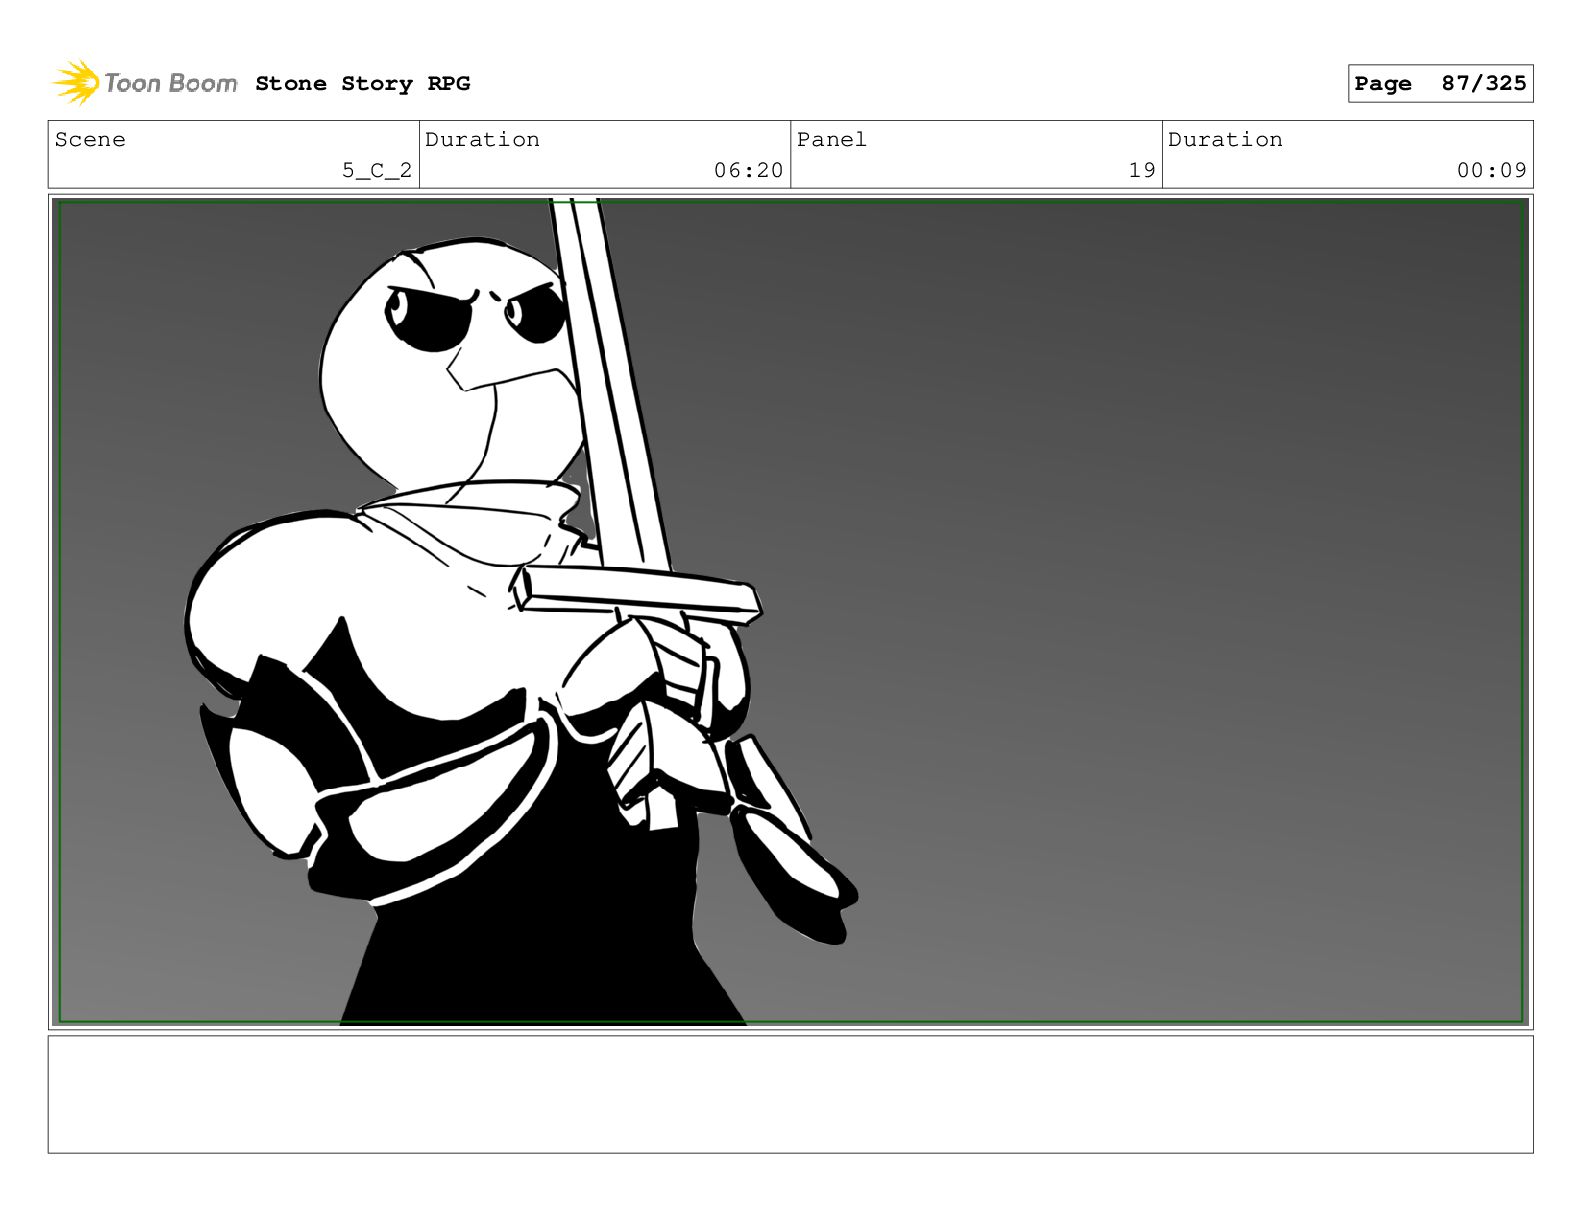Click the storyboard panel with the sword knight
Screen dimensions: 1582x1225
(x=790, y=612)
